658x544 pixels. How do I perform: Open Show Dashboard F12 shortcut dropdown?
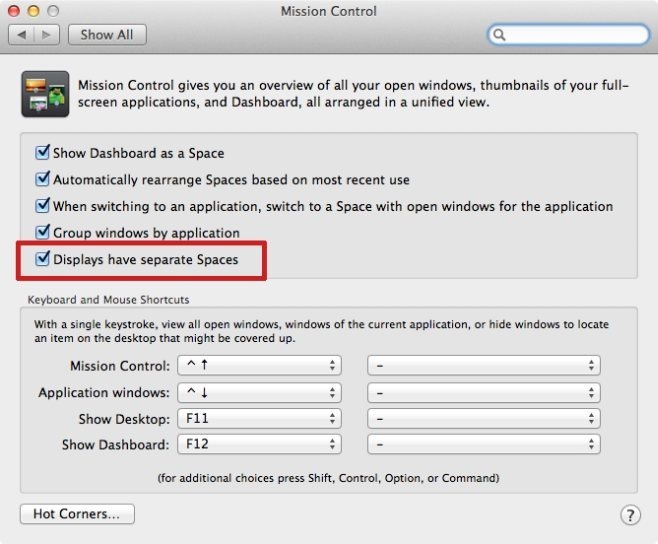click(x=259, y=444)
